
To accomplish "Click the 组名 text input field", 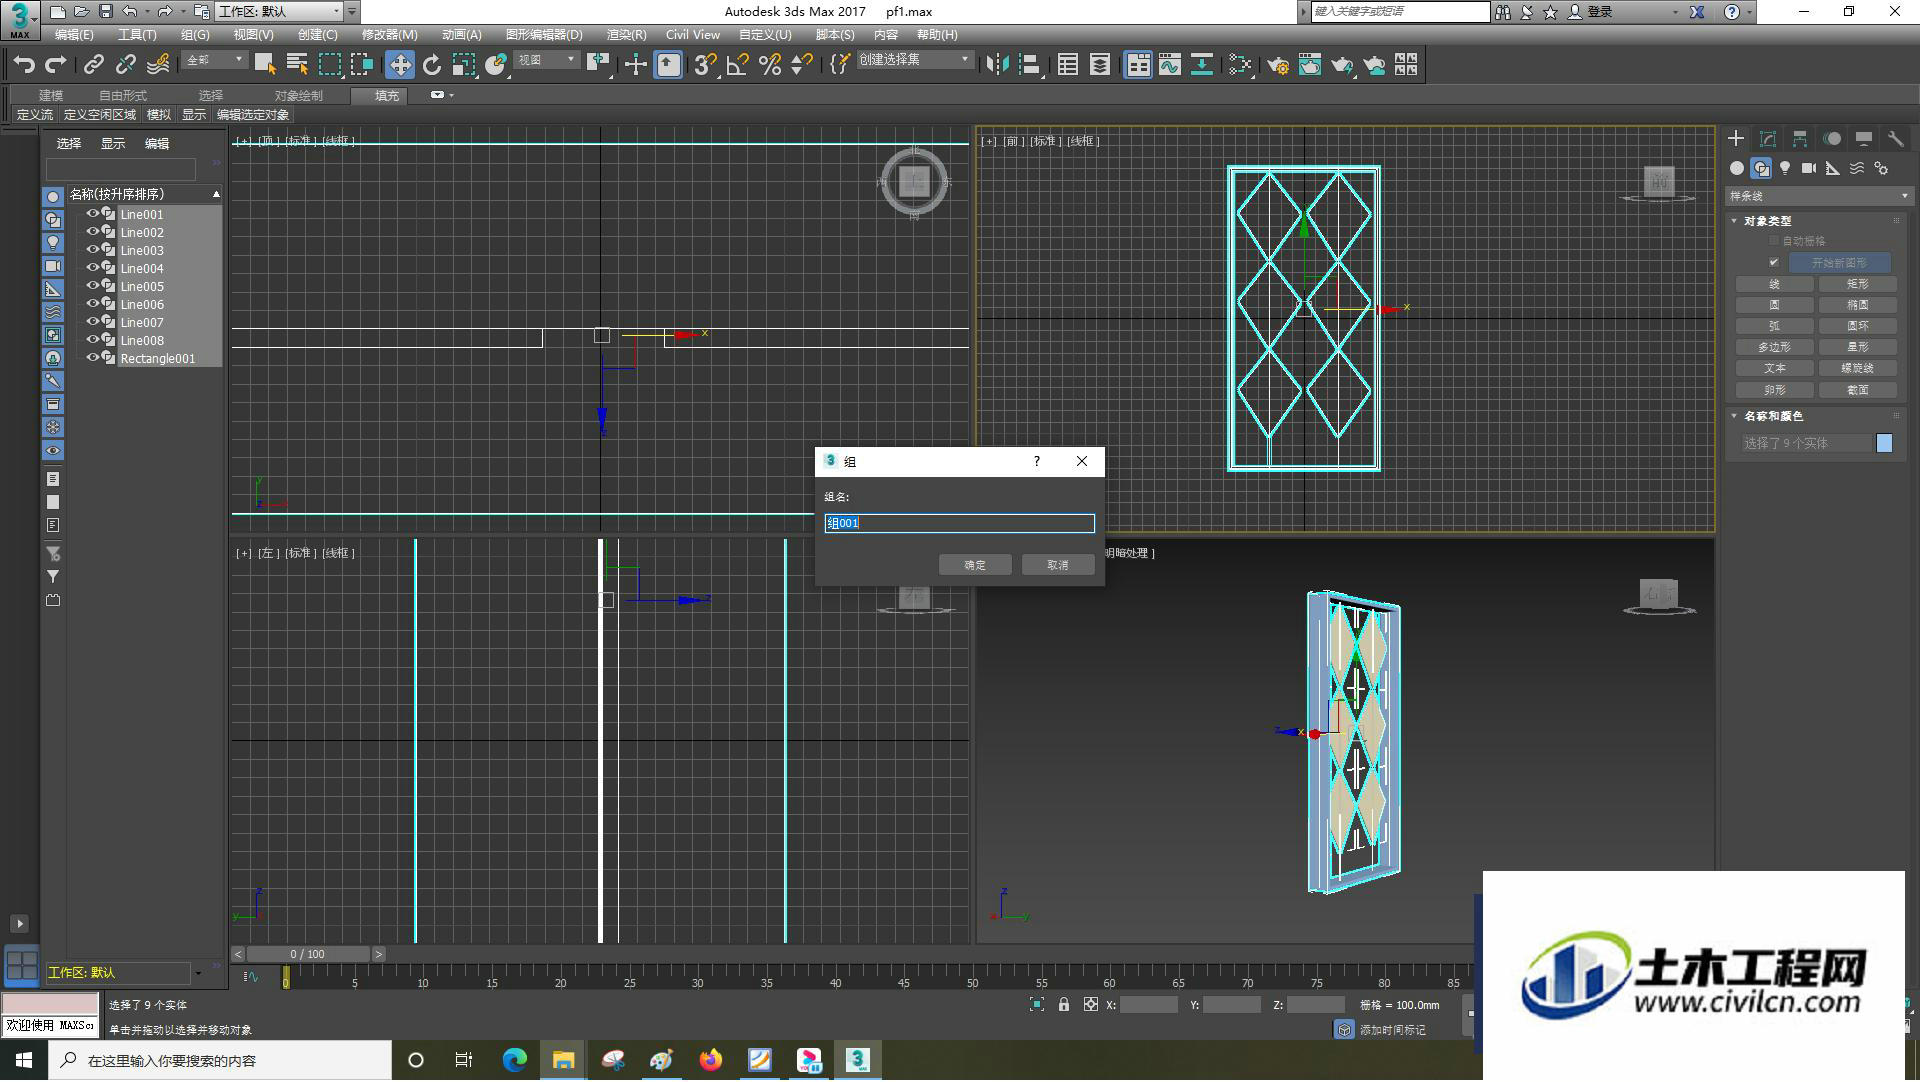I will (x=959, y=523).
